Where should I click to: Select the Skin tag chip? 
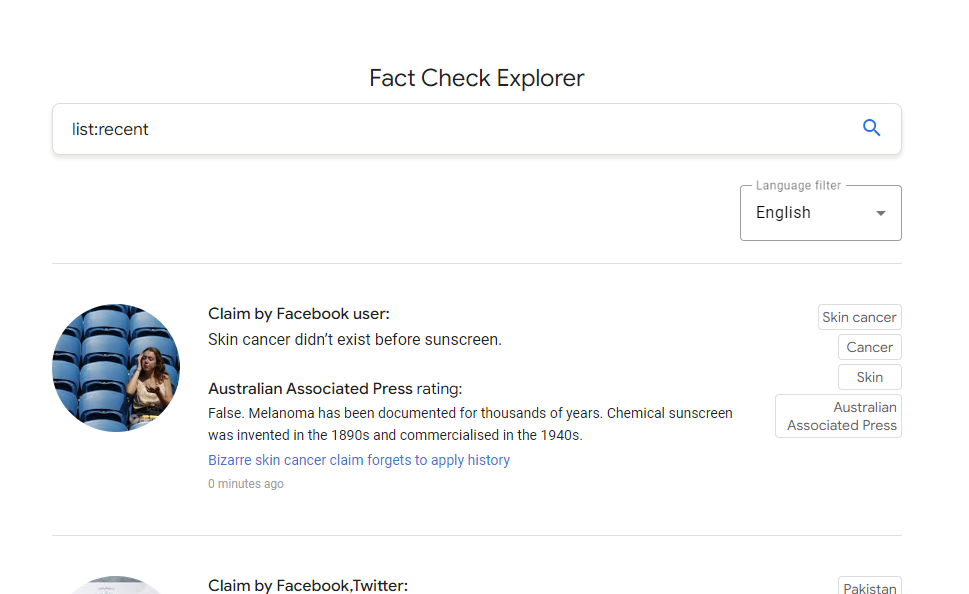870,377
